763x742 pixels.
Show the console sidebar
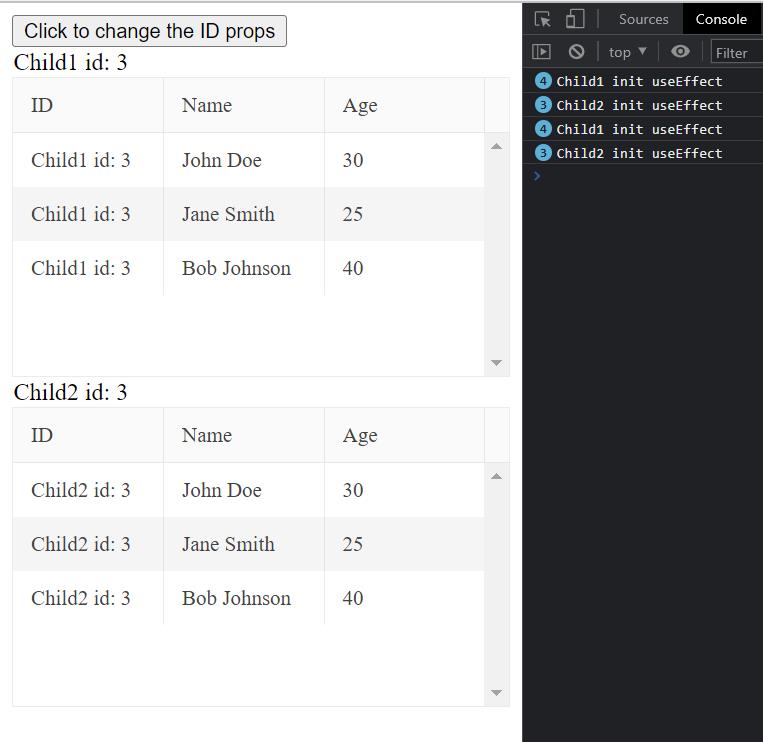point(542,52)
